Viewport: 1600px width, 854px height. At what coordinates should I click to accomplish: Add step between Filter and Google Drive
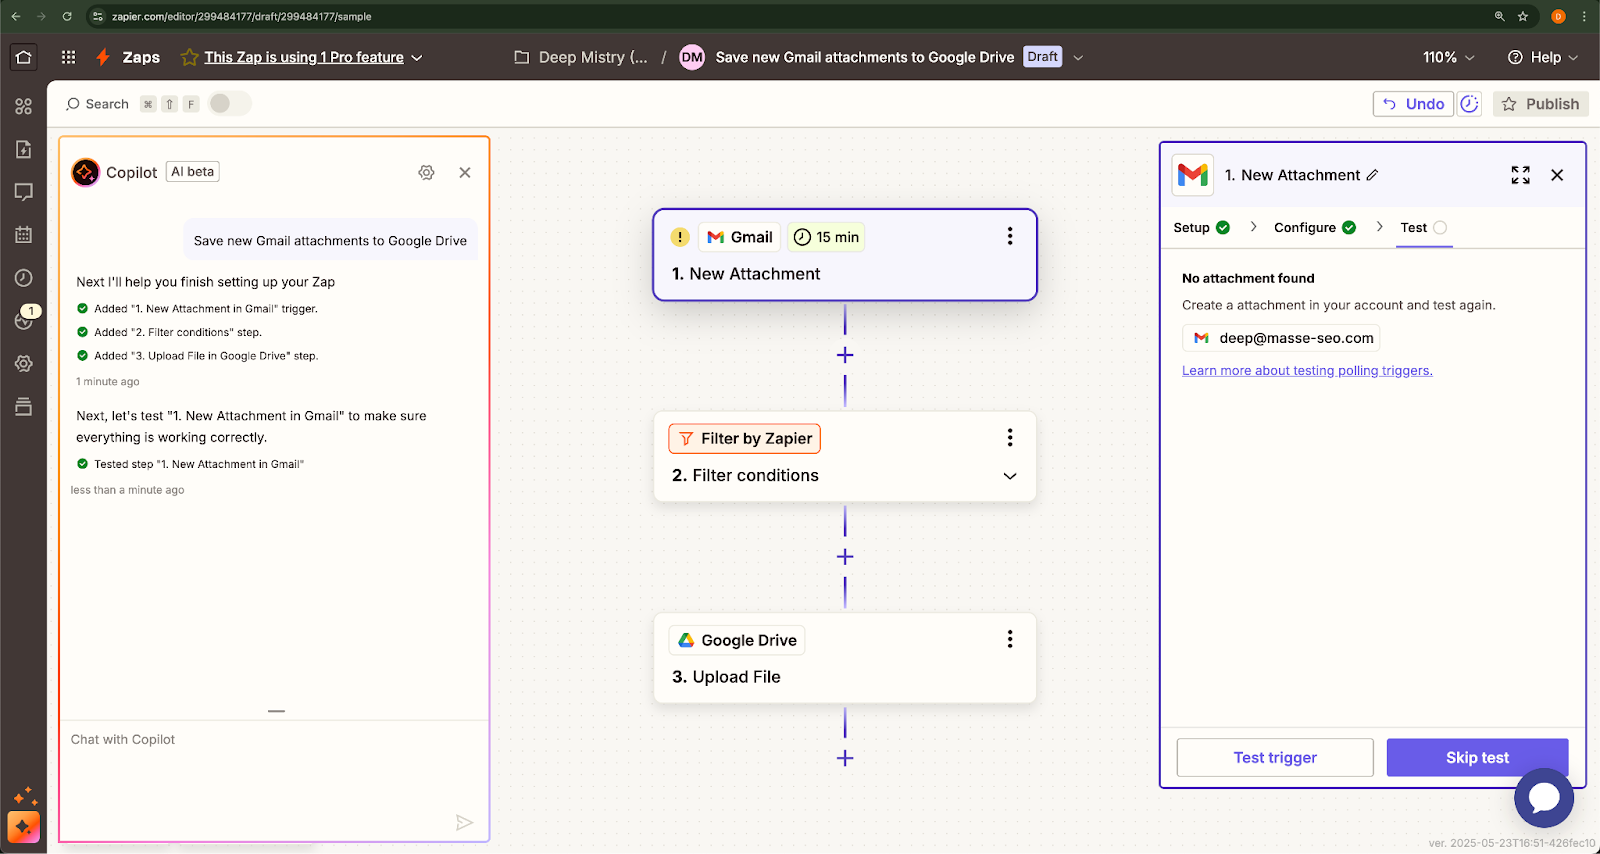[x=845, y=556]
